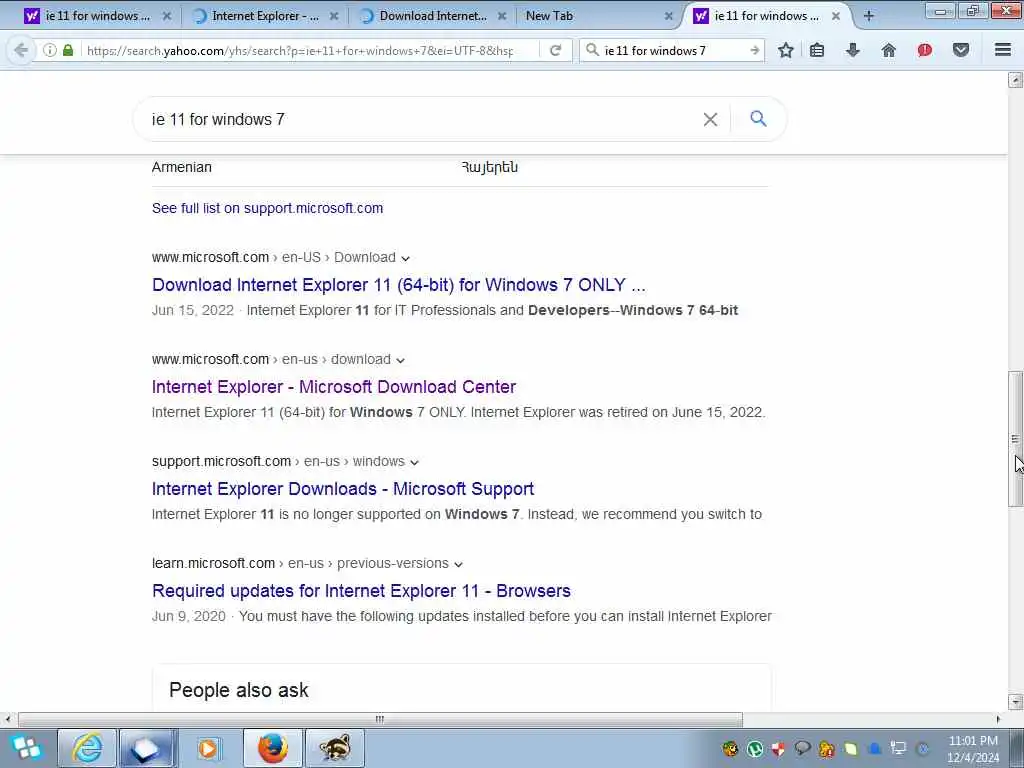Viewport: 1024px width, 768px height.
Task: Run the Yahoo search with blue magnifier
Action: point(758,119)
